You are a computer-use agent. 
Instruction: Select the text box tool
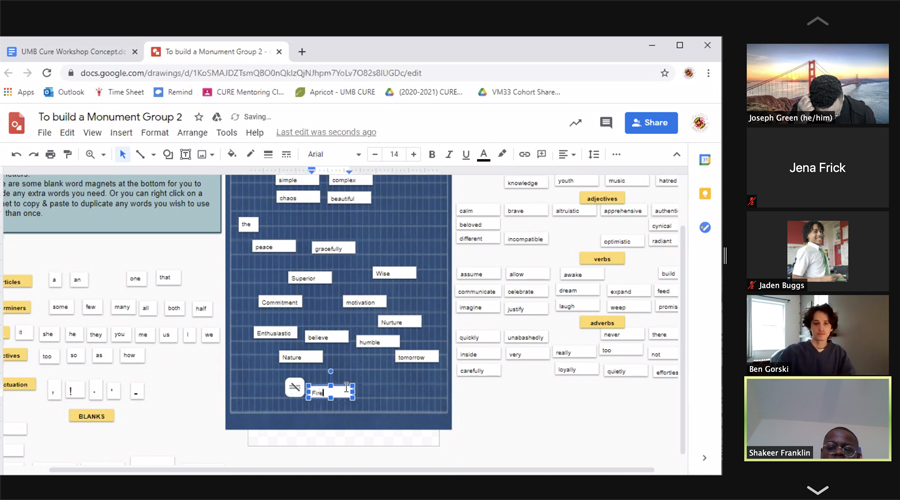[x=185, y=154]
